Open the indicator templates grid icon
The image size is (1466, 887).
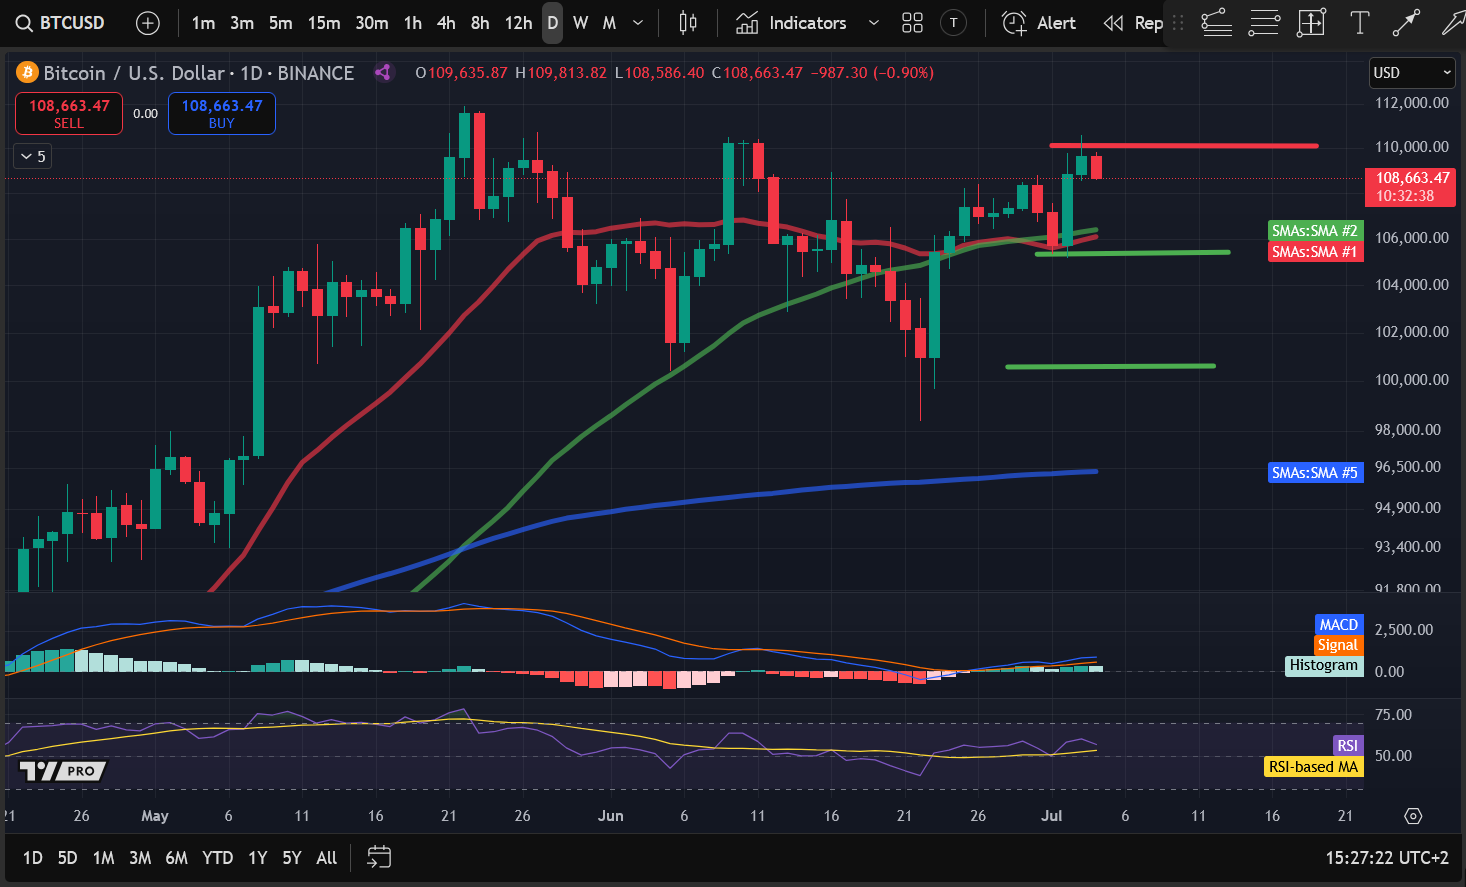[x=912, y=23]
